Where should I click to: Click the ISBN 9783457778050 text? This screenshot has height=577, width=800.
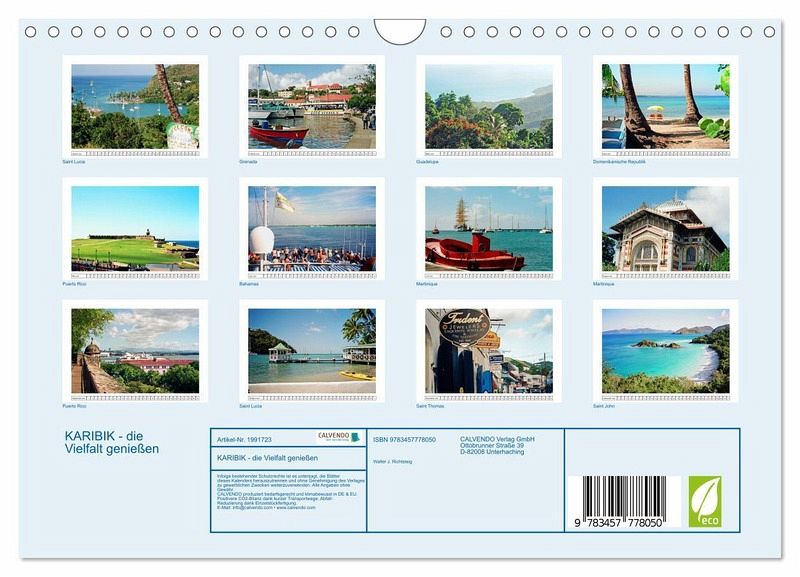[x=405, y=440]
